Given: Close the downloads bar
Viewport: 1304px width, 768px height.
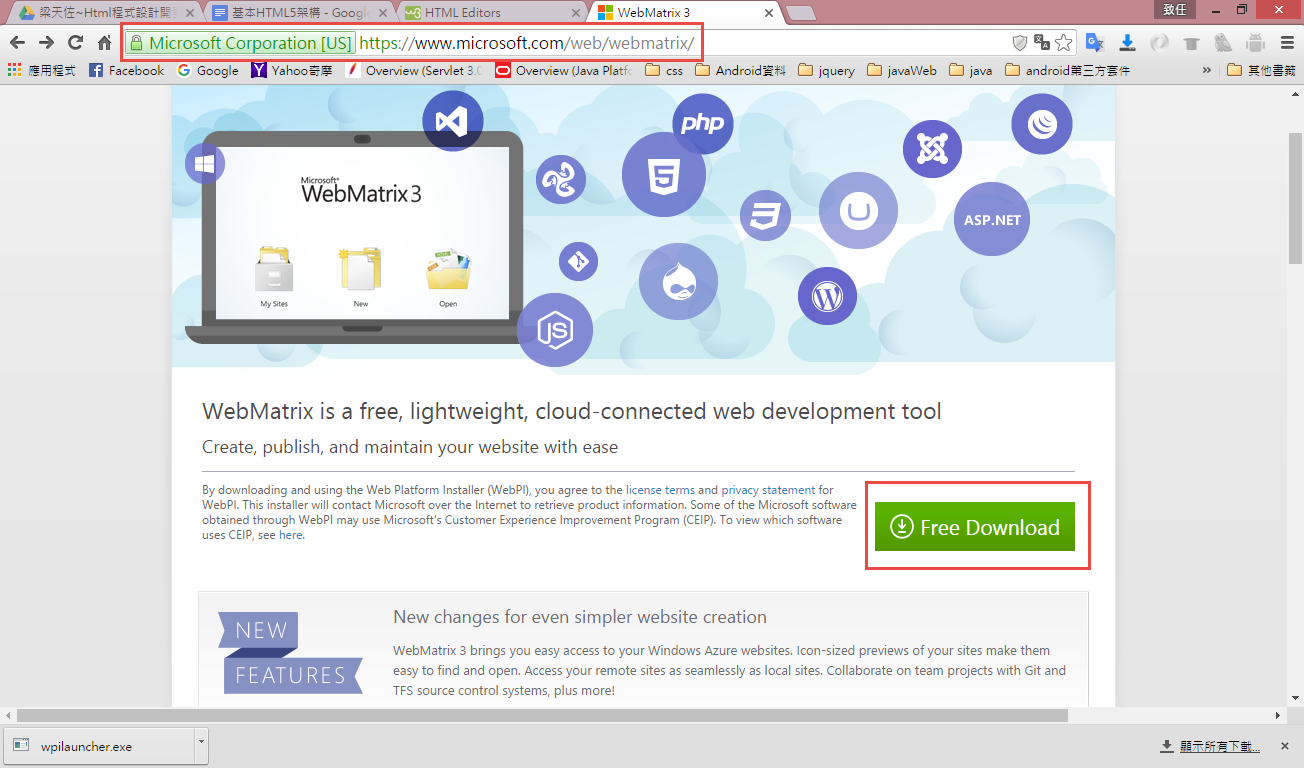Looking at the screenshot, I should pos(1285,747).
